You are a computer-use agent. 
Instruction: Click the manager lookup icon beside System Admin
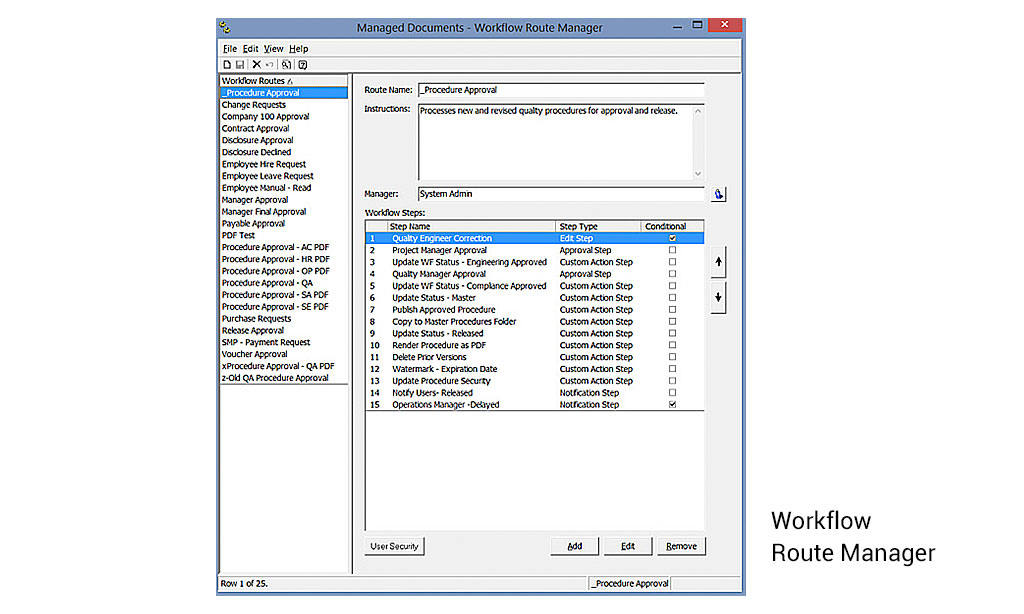[718, 194]
